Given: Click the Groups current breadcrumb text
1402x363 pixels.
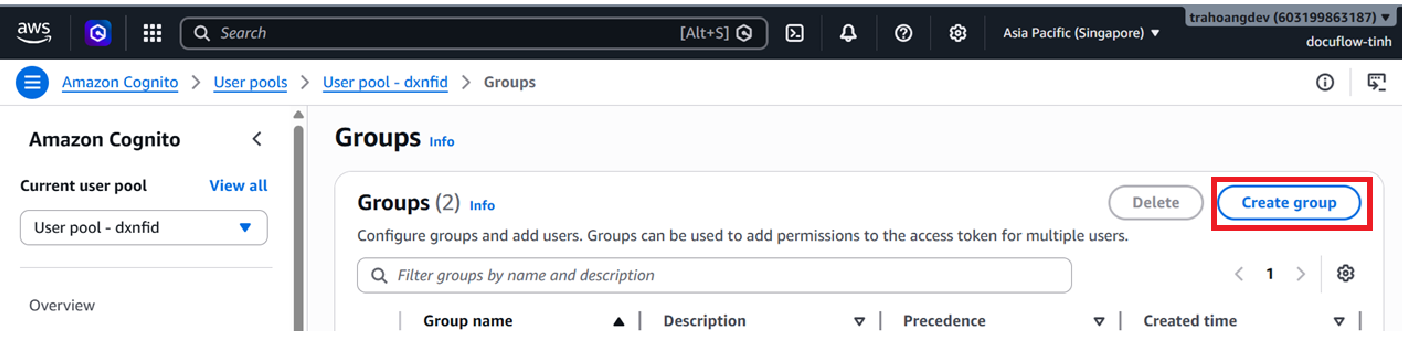Looking at the screenshot, I should coord(510,82).
